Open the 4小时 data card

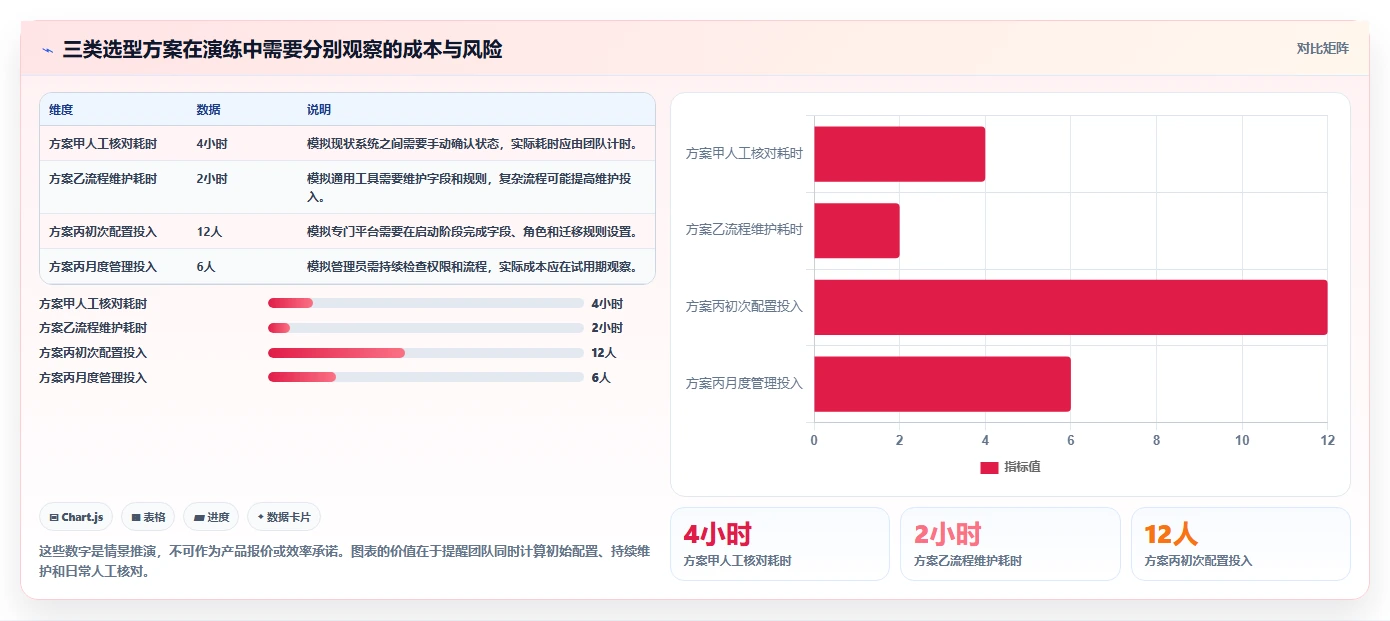779,544
